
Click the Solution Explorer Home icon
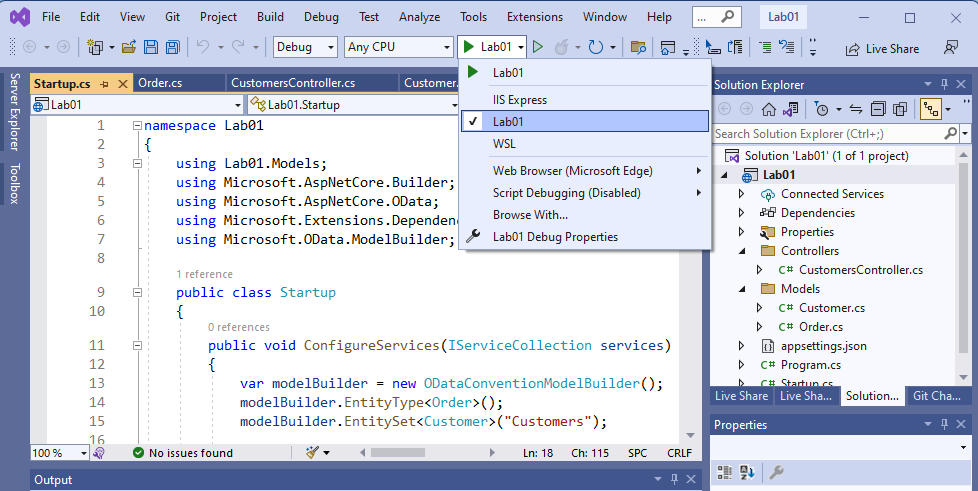[768, 110]
